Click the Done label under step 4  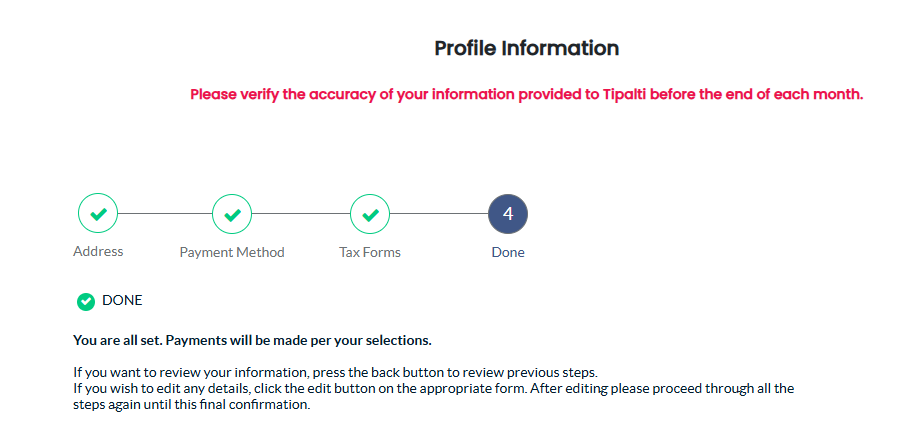point(508,252)
